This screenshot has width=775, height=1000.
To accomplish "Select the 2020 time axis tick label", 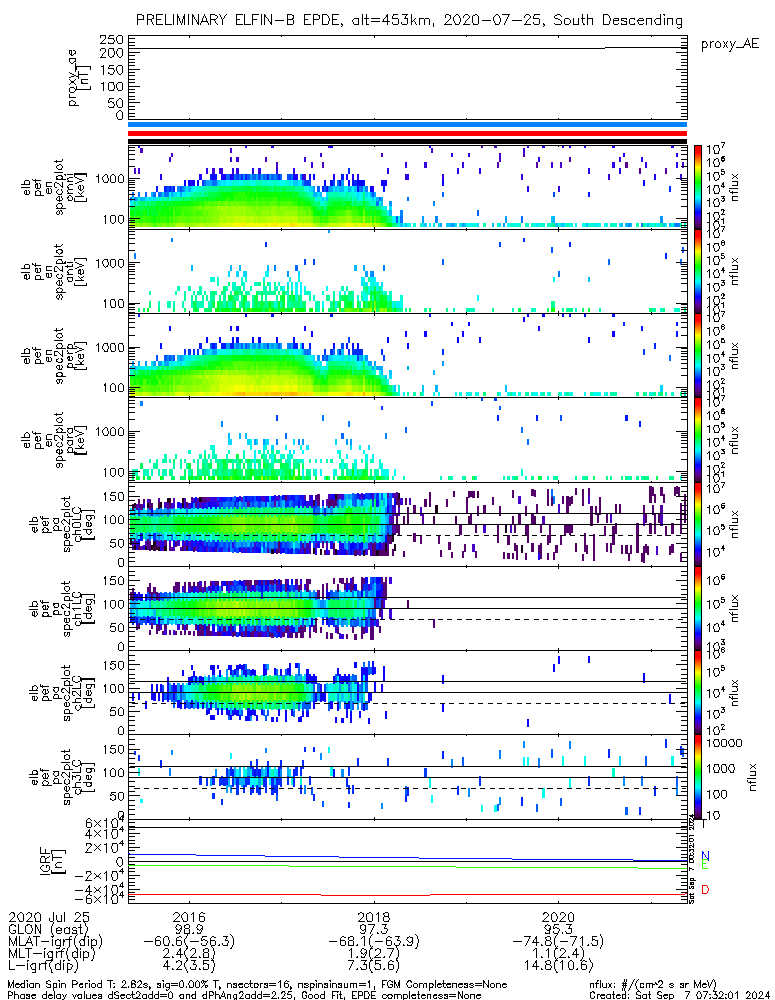I will 558,916.
